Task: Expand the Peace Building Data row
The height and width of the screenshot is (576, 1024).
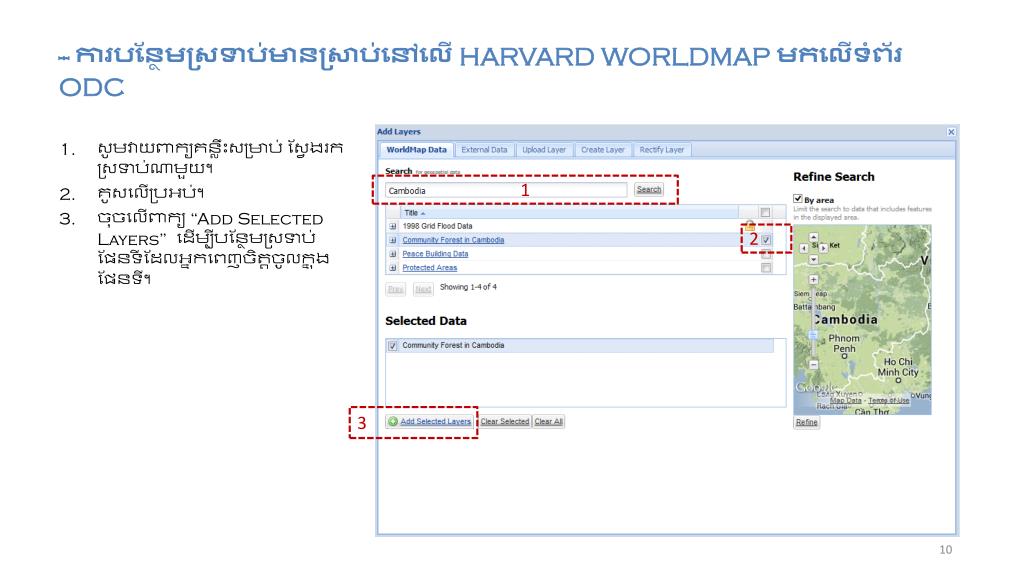Action: click(x=393, y=254)
